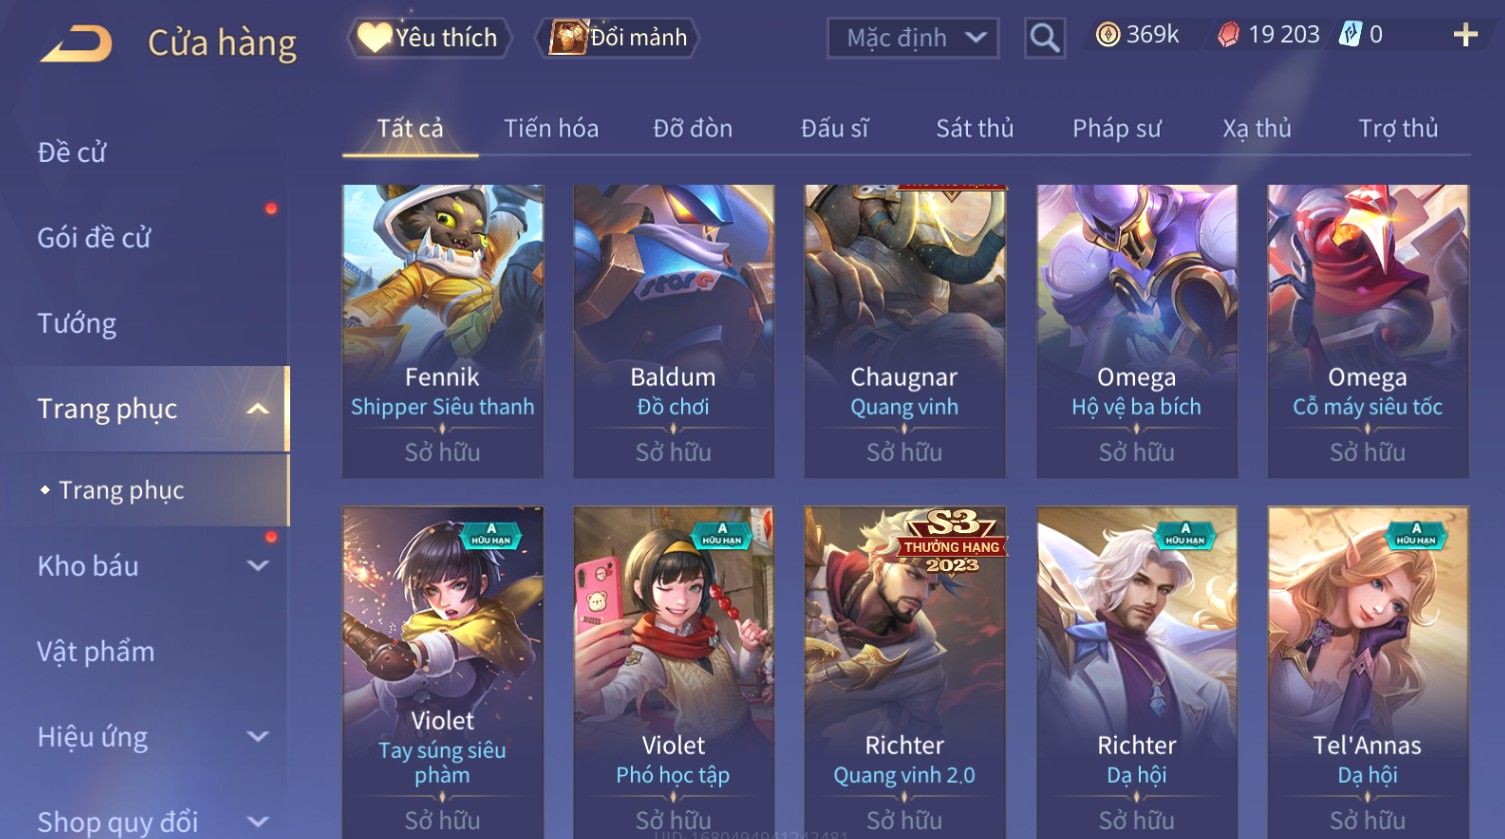
Task: Click the blue voucher currency icon
Action: coord(1350,35)
